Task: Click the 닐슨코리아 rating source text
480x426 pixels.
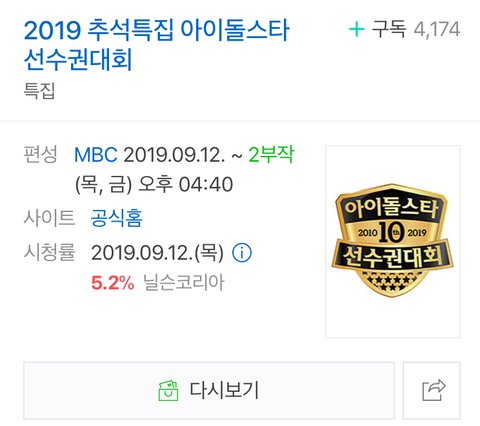Action: pyautogui.click(x=184, y=283)
